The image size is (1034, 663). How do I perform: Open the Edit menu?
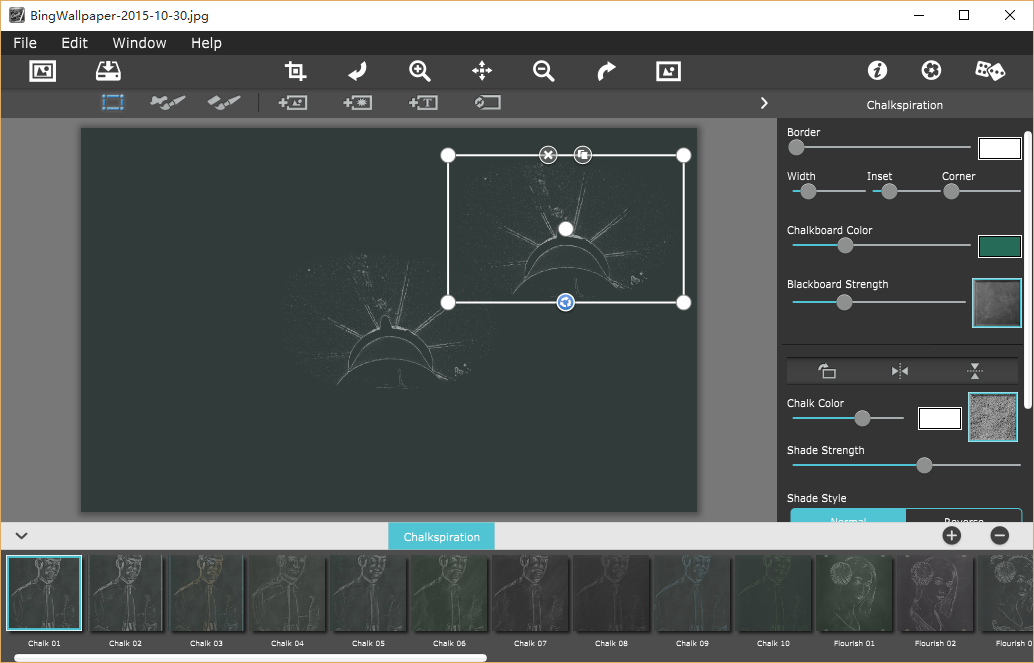pyautogui.click(x=74, y=43)
